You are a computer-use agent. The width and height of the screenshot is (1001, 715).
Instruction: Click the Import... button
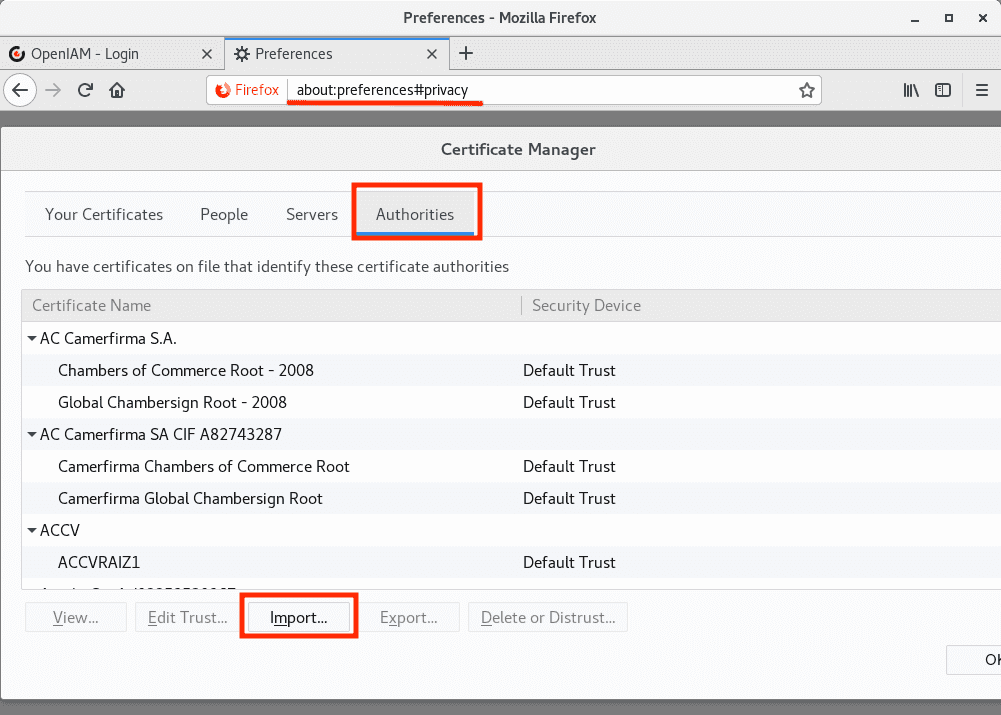tap(299, 618)
